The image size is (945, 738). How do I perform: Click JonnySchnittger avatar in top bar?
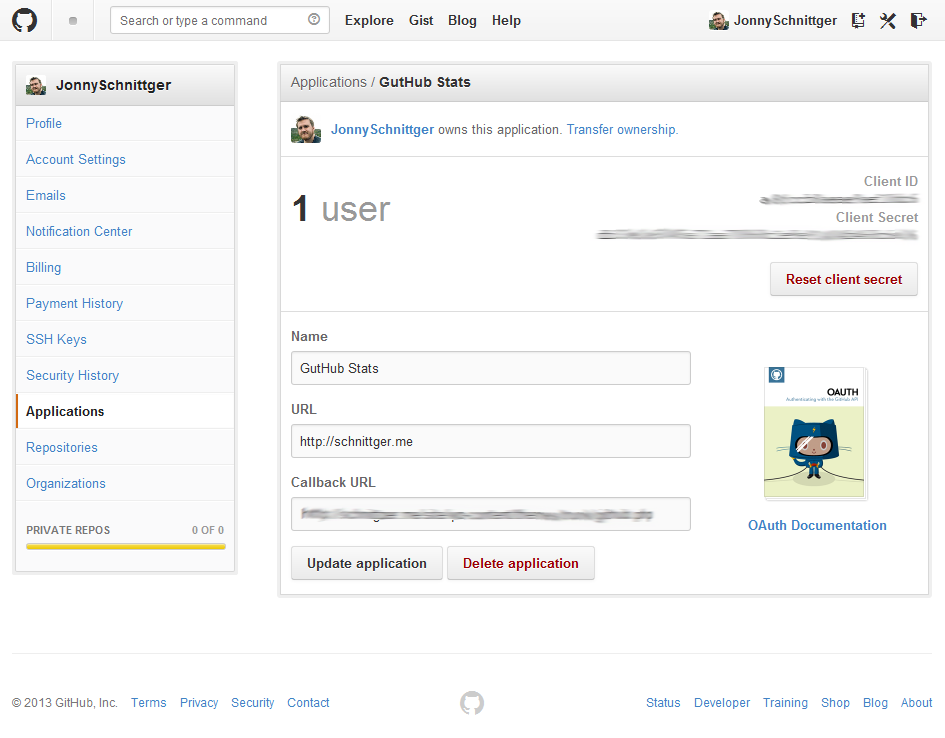pyautogui.click(x=718, y=20)
